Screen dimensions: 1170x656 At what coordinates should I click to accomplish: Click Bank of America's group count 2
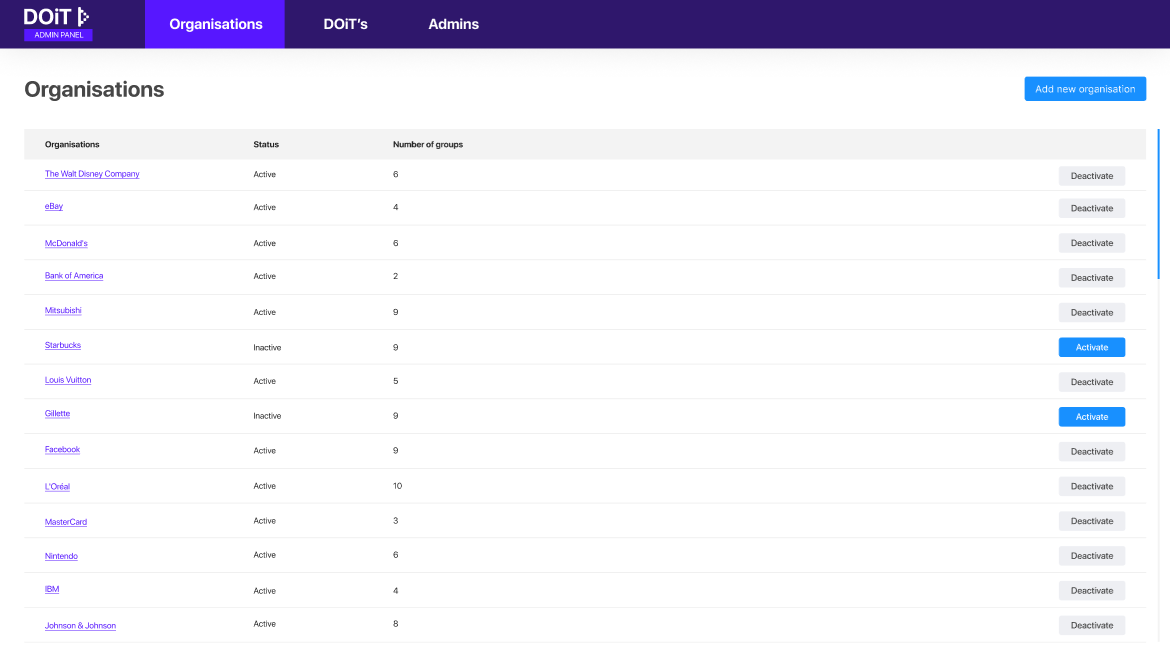(x=395, y=276)
